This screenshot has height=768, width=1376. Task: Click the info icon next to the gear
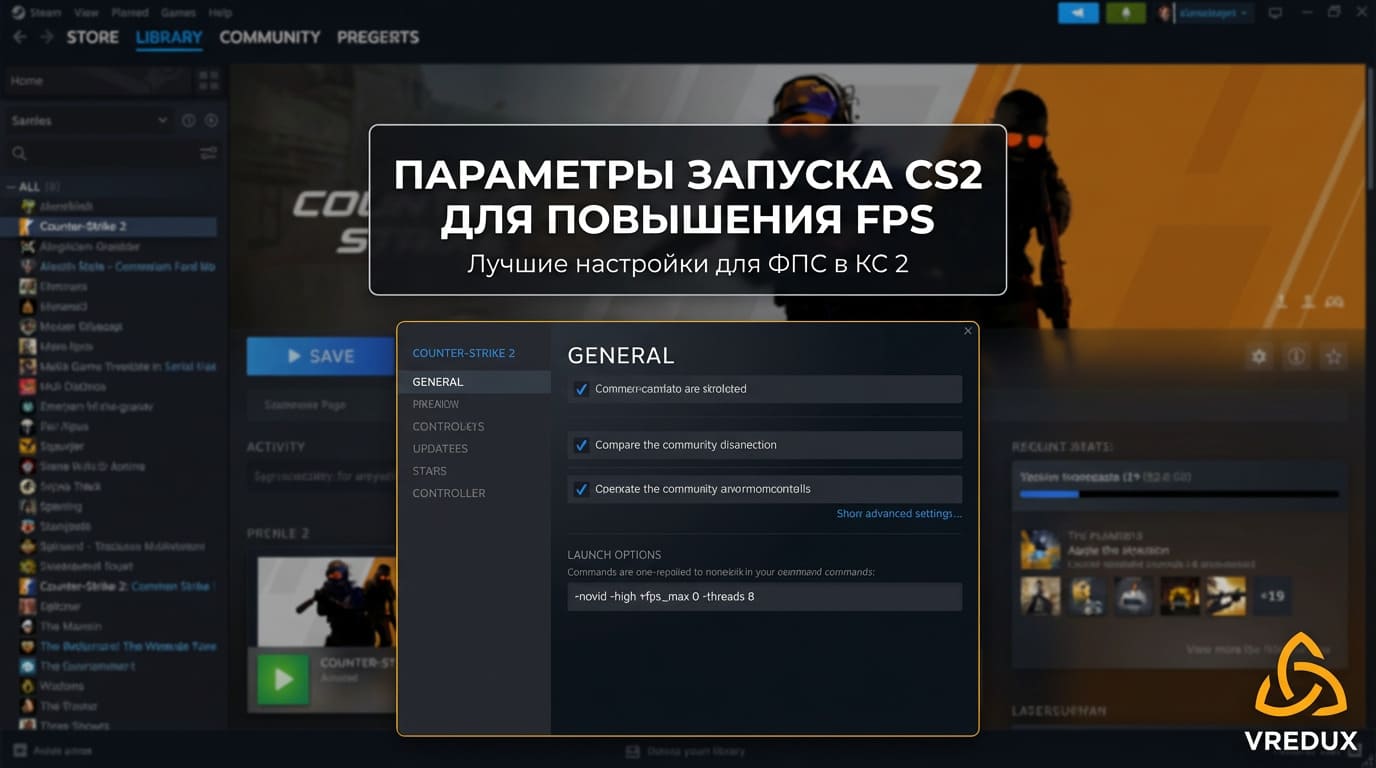[1296, 356]
